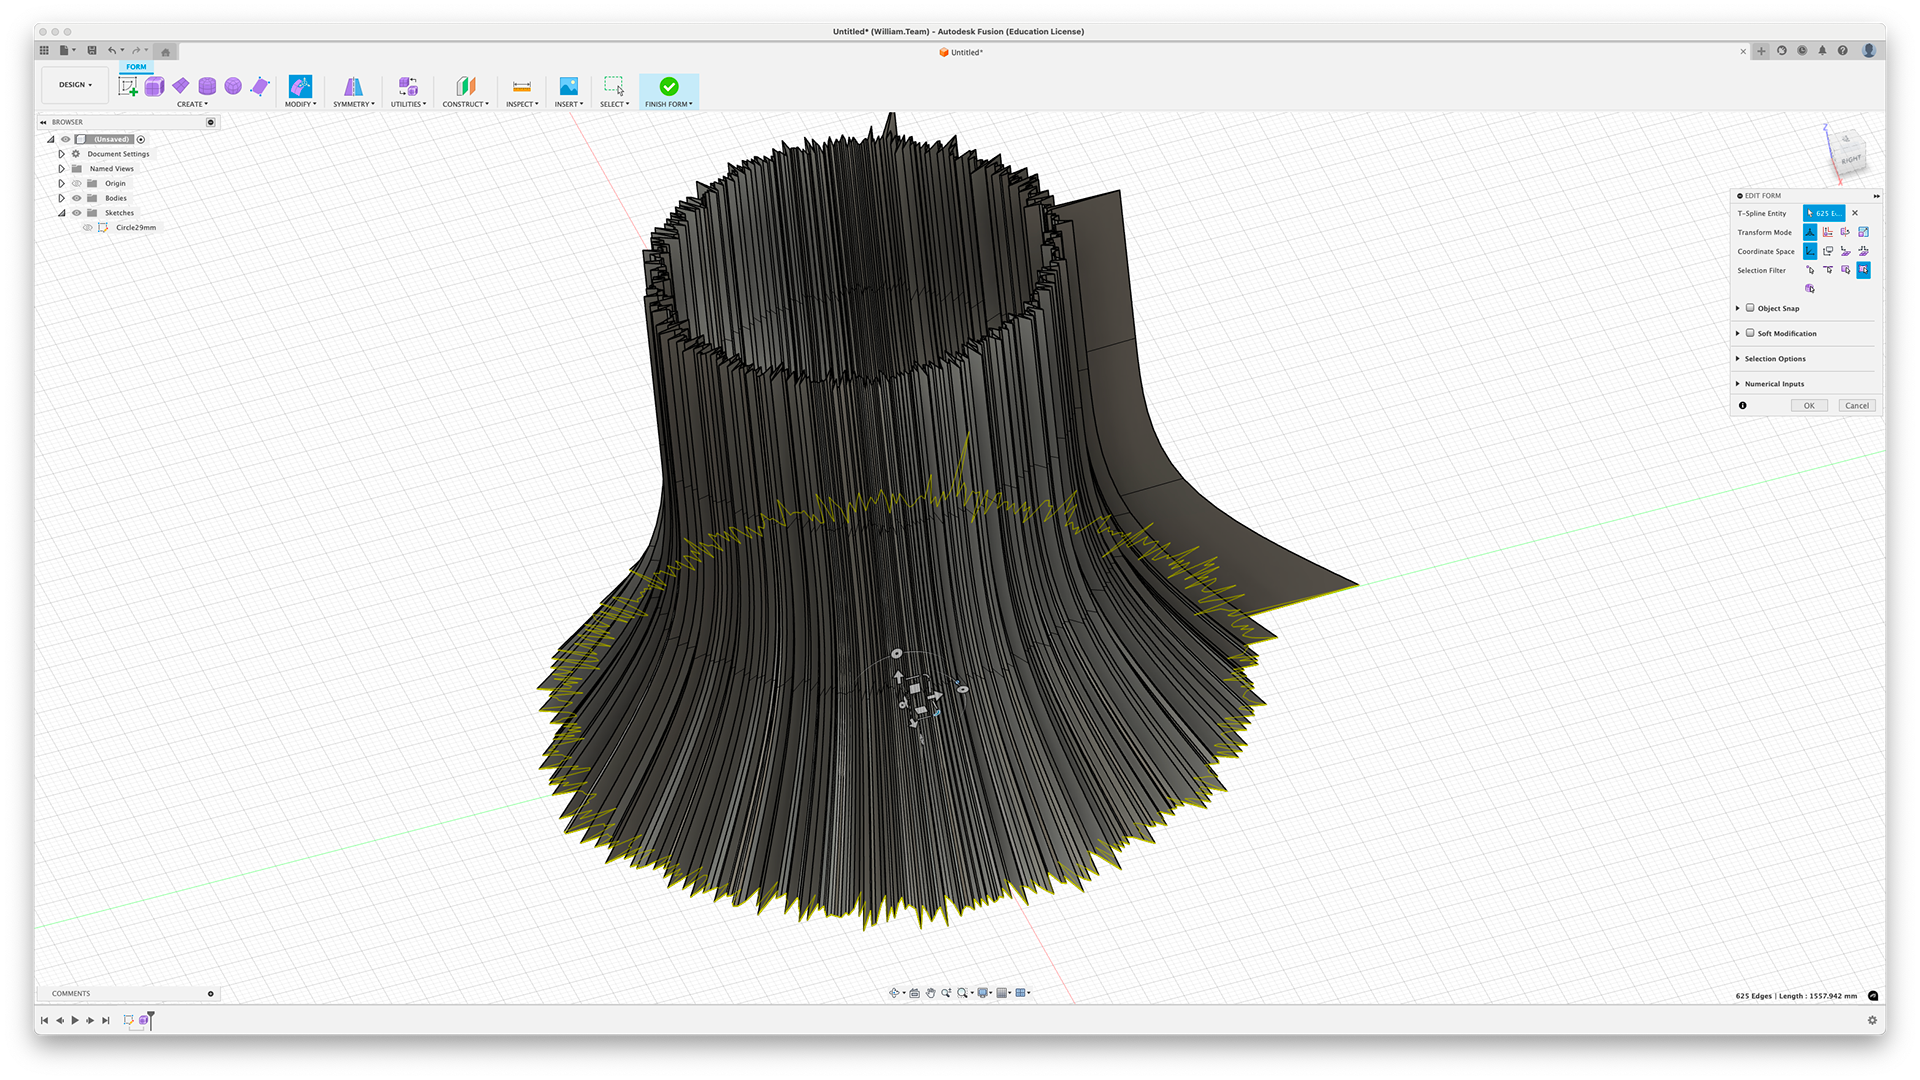Click the Construct plane icon
The image size is (1920, 1080).
point(466,86)
